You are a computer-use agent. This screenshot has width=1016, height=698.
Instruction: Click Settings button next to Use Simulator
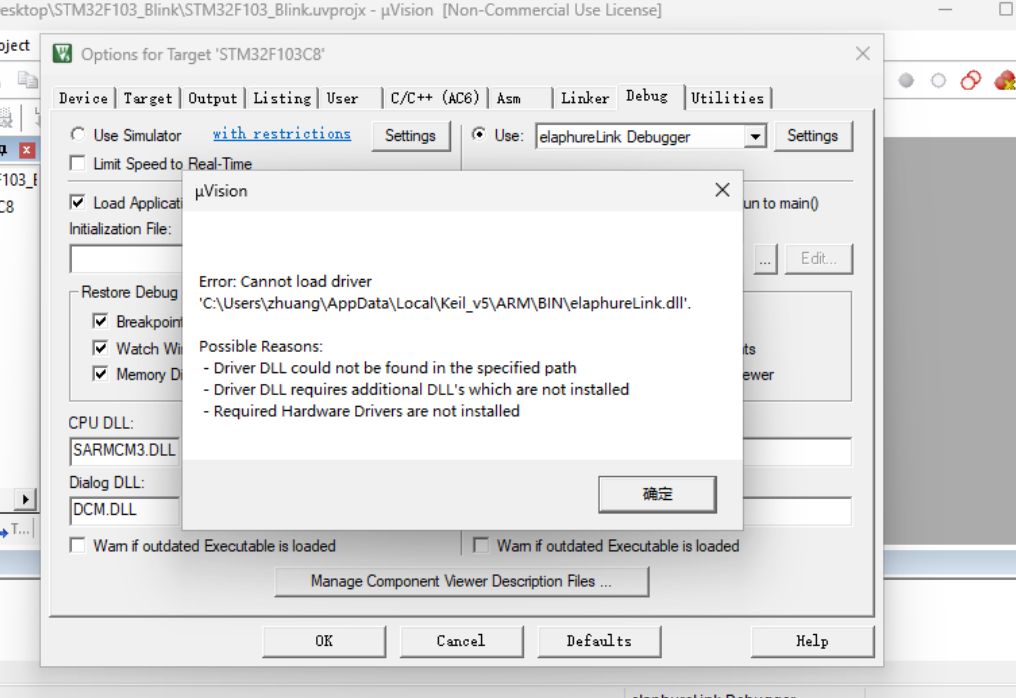410,136
